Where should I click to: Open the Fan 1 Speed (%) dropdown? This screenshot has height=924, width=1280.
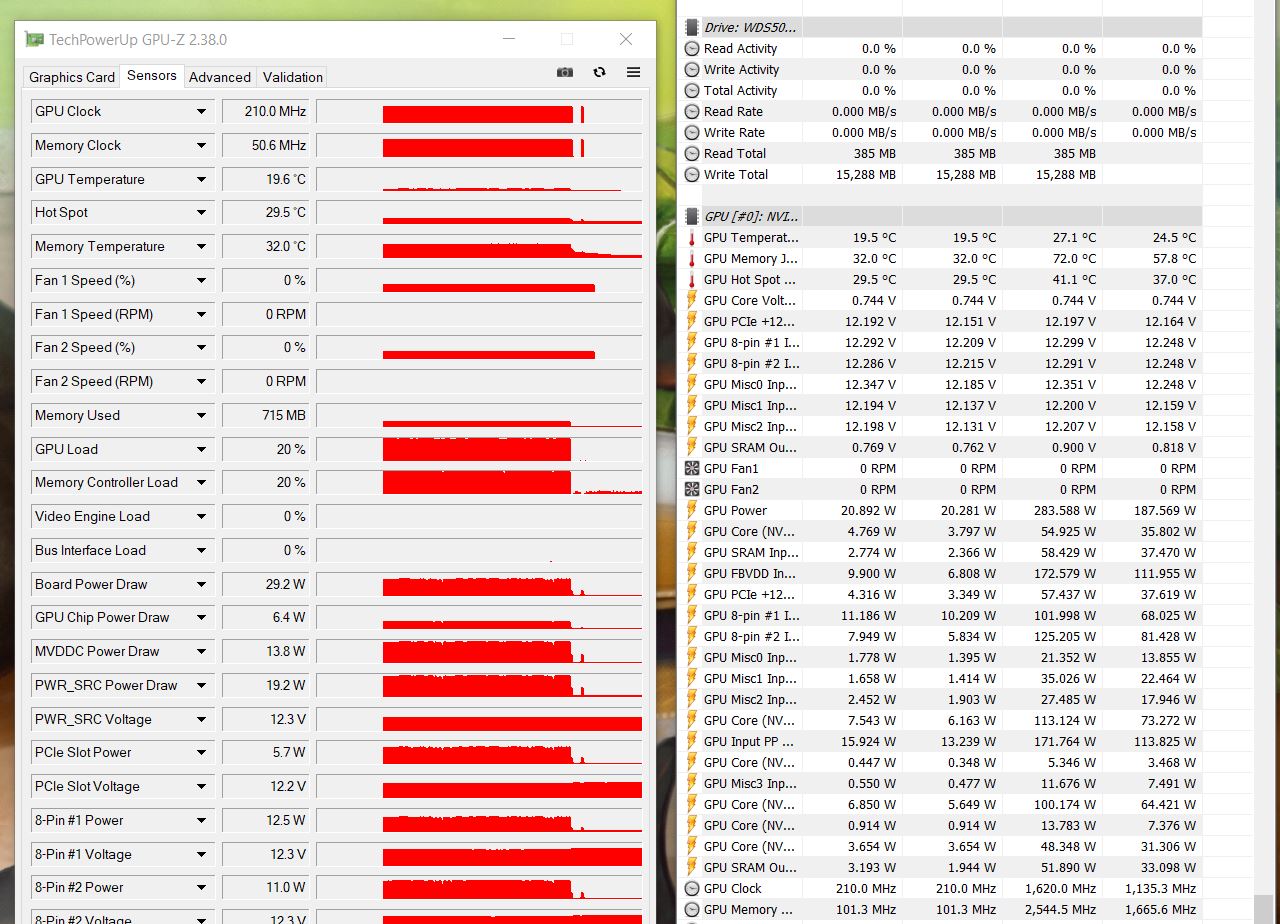pyautogui.click(x=201, y=281)
